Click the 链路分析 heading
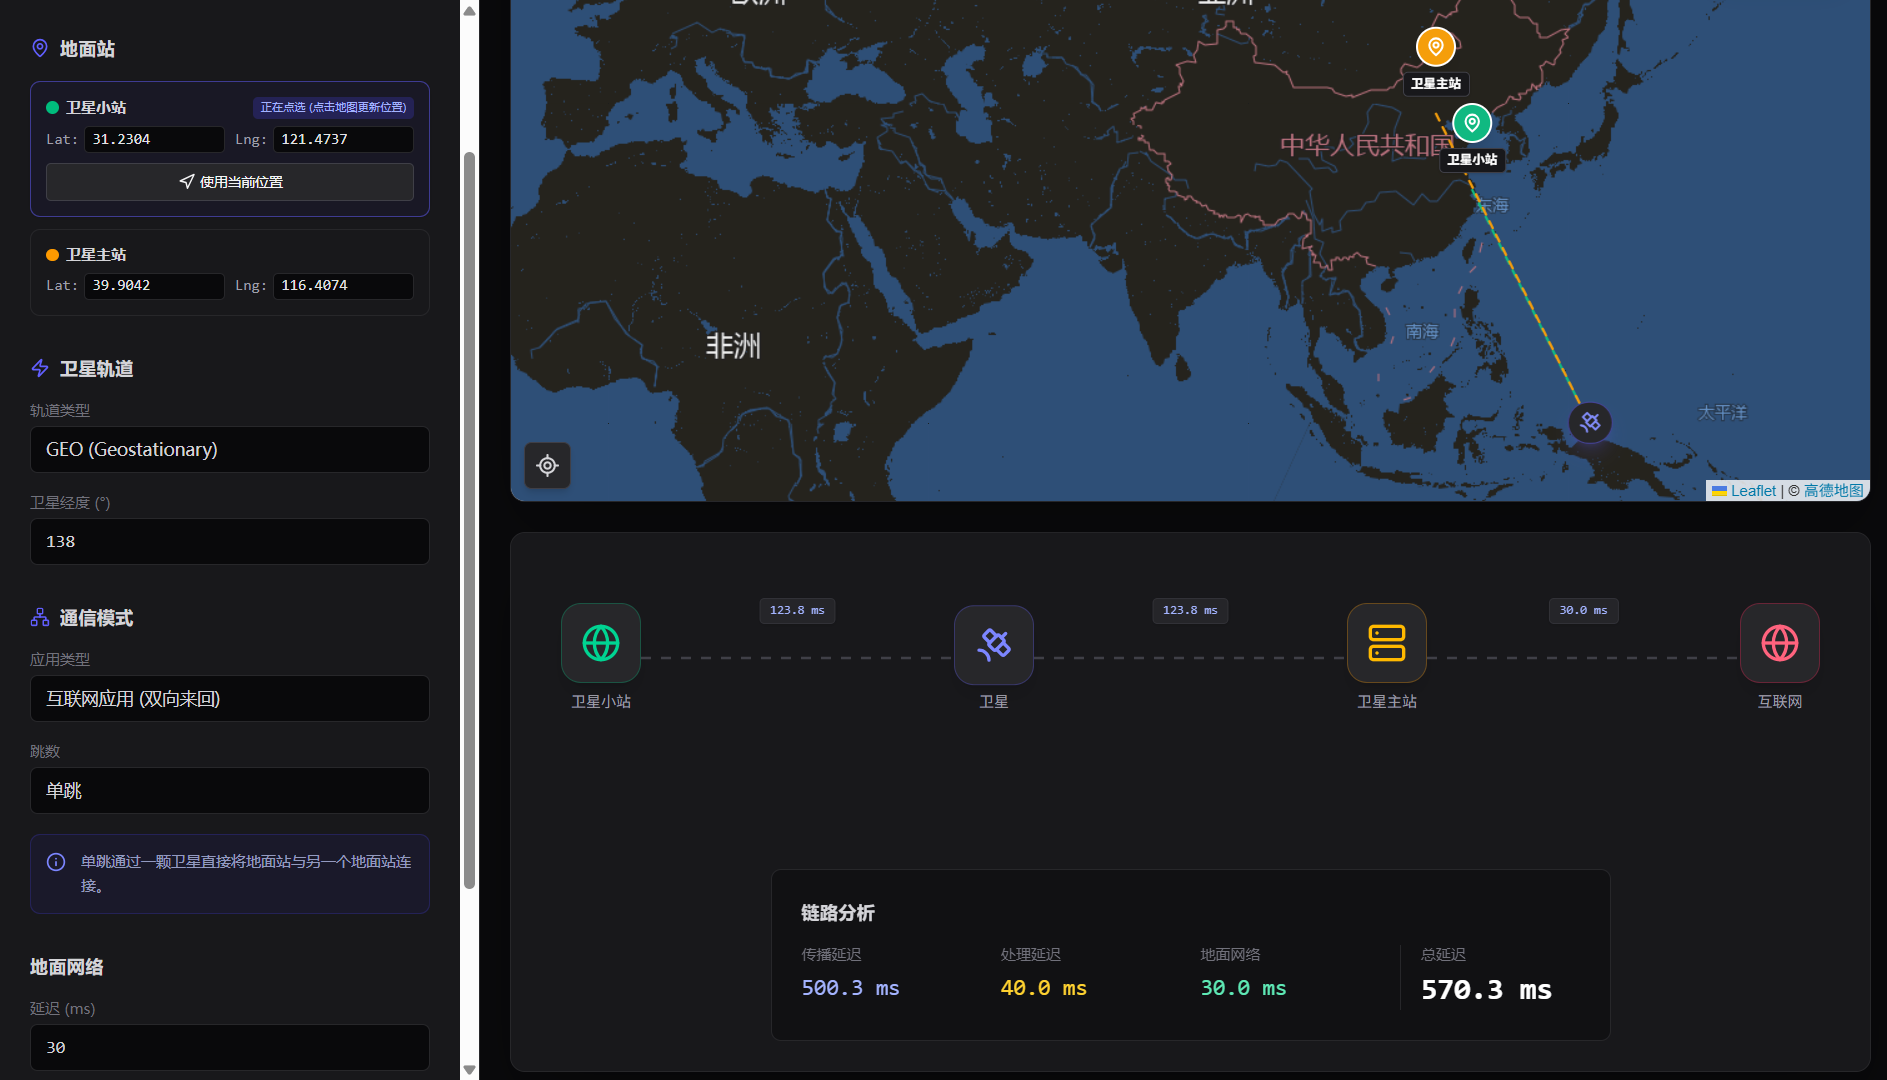 (x=838, y=913)
